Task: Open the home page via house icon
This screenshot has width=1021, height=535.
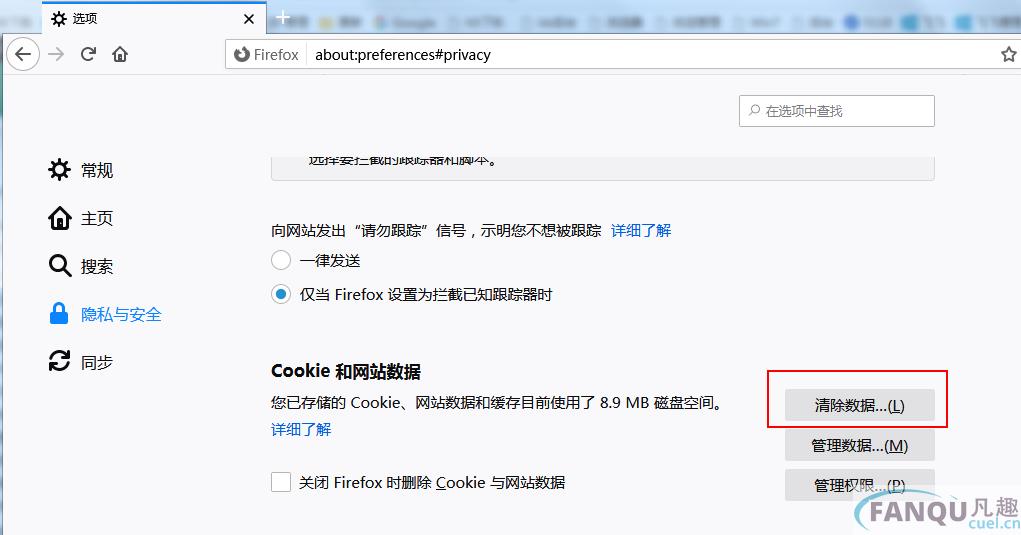Action: pyautogui.click(x=120, y=54)
